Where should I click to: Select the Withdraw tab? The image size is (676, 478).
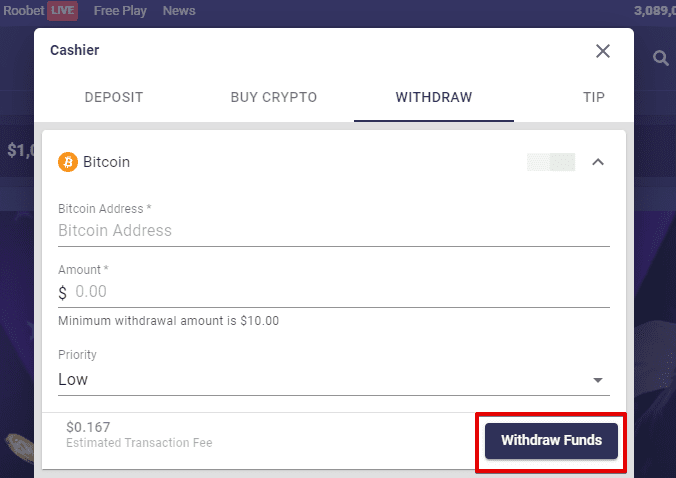[434, 97]
